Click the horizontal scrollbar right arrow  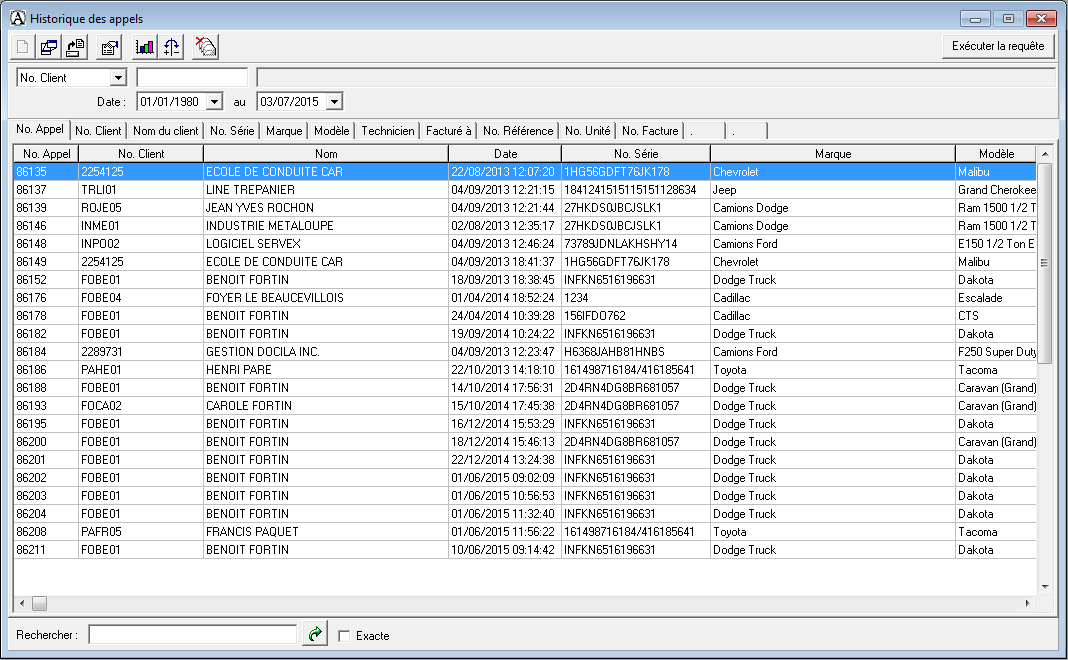(1028, 603)
